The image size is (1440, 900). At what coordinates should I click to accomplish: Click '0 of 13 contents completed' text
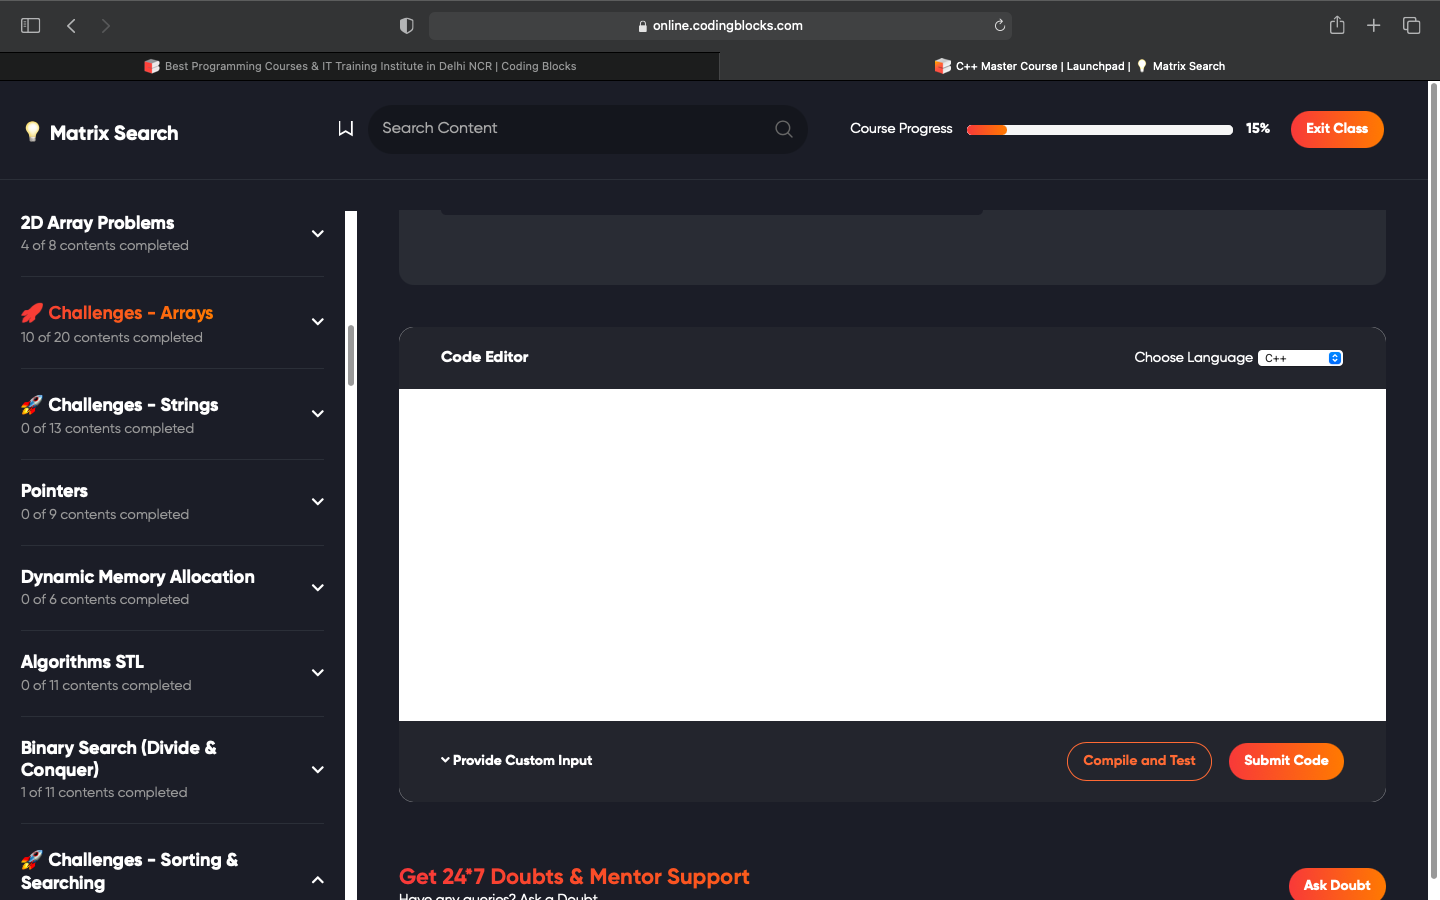coord(108,429)
